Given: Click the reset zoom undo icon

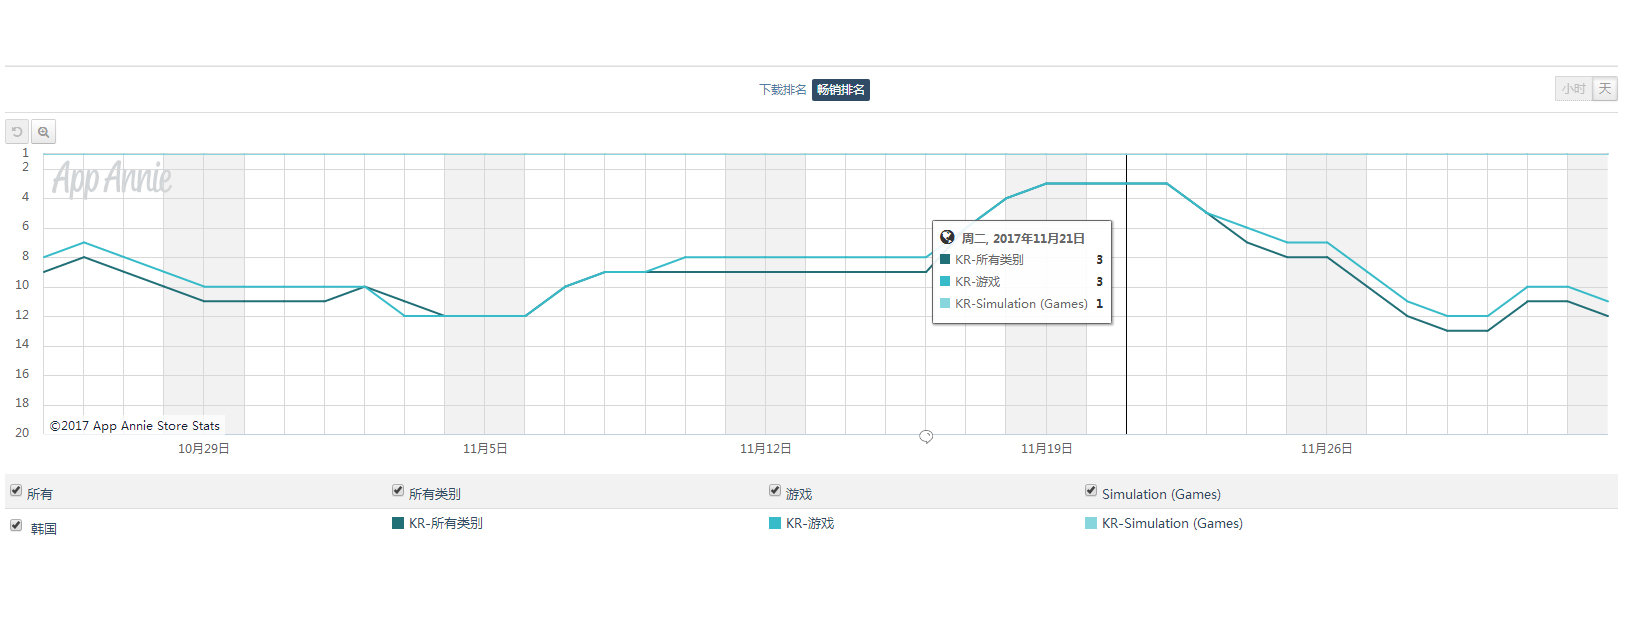Looking at the screenshot, I should point(17,132).
